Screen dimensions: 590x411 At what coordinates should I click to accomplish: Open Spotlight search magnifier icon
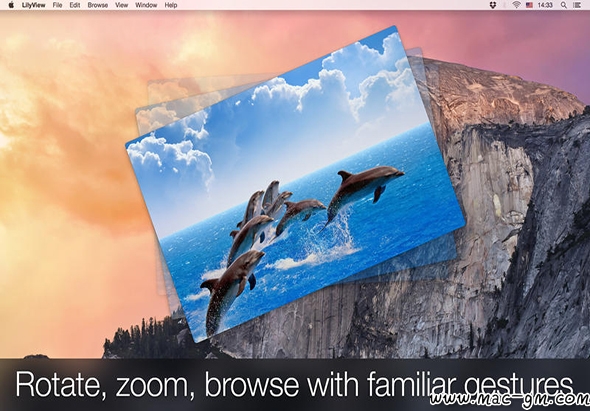coord(564,5)
